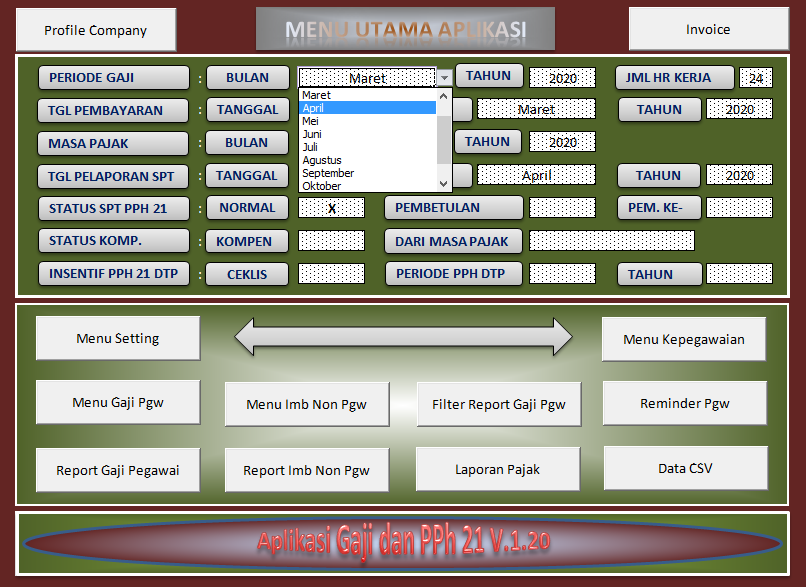Viewport: 806px width, 587px height.
Task: Open Data CSV
Action: point(686,468)
